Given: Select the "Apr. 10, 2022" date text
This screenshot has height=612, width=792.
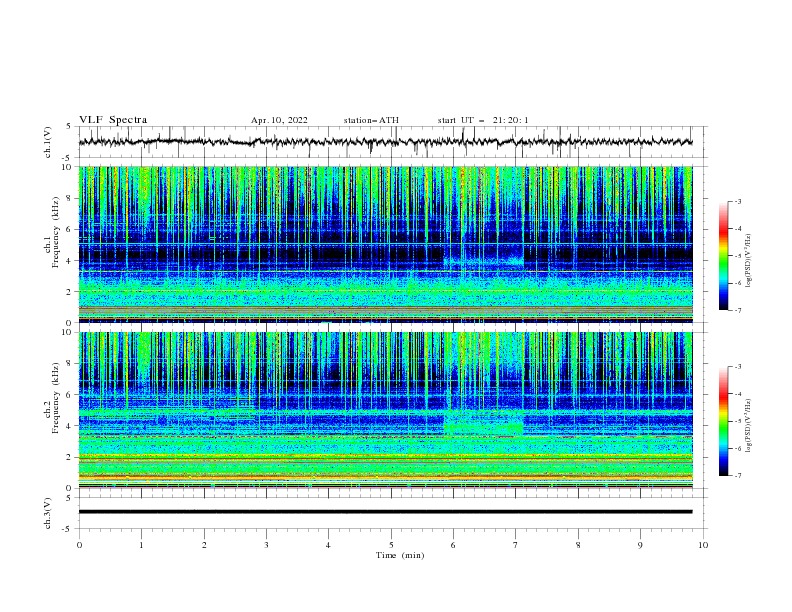Looking at the screenshot, I should pos(279,120).
